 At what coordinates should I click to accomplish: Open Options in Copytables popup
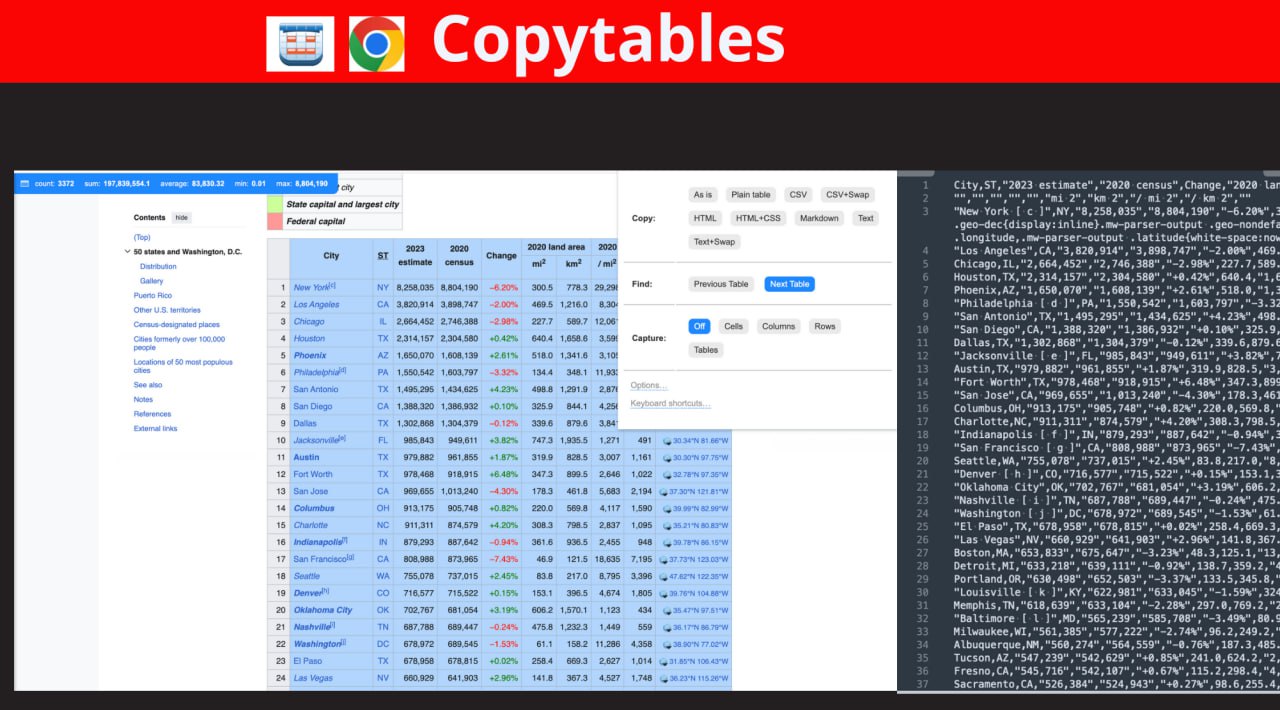[648, 386]
